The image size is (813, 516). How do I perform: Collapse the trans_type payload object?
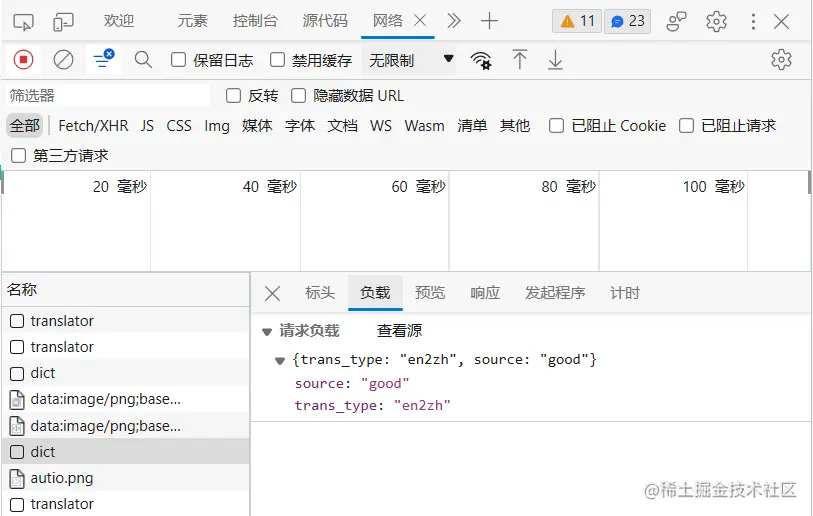tap(280, 361)
